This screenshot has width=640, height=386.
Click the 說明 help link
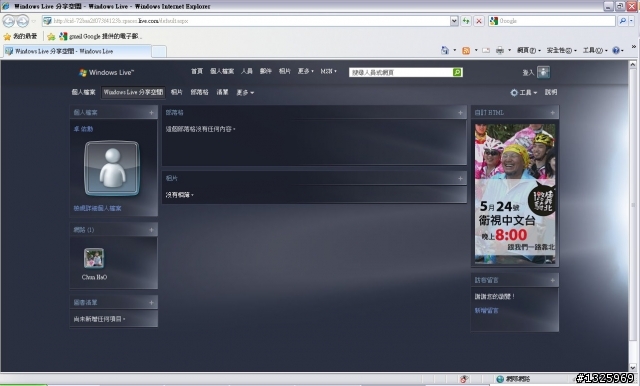coord(551,93)
